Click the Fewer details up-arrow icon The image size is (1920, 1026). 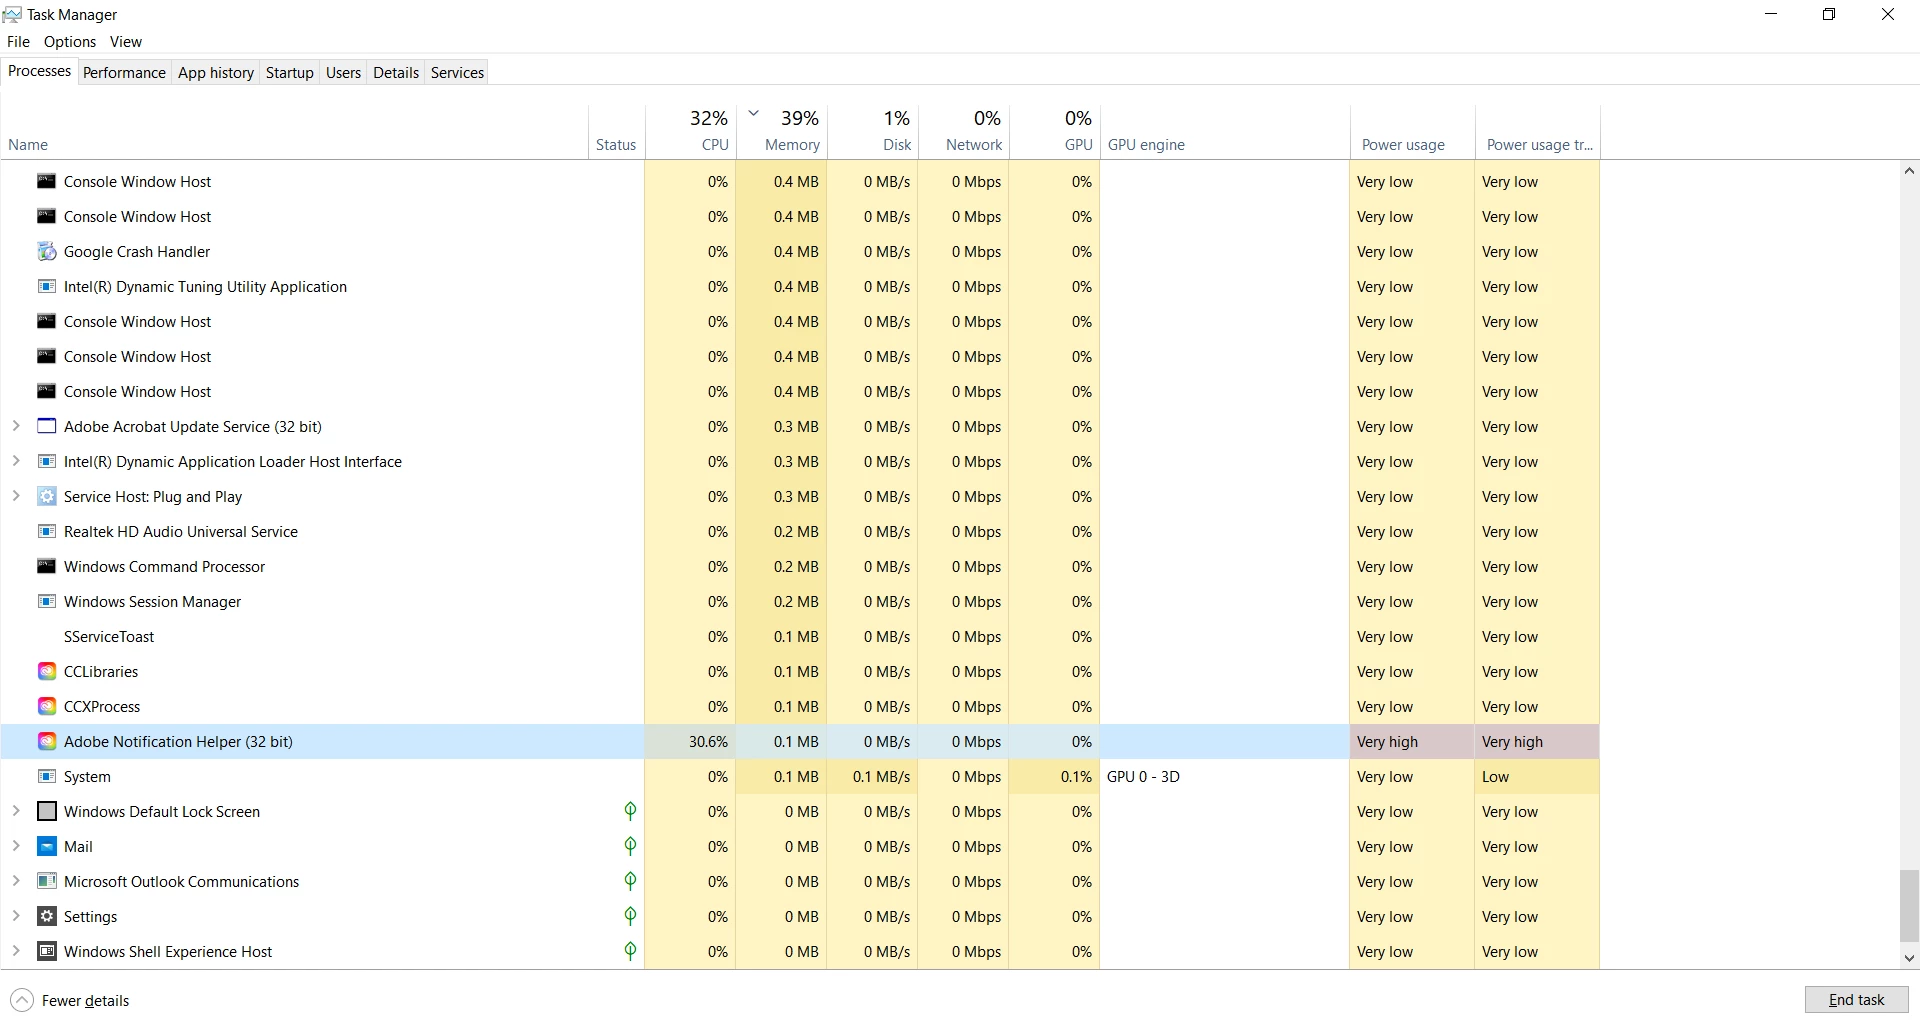tap(22, 1000)
